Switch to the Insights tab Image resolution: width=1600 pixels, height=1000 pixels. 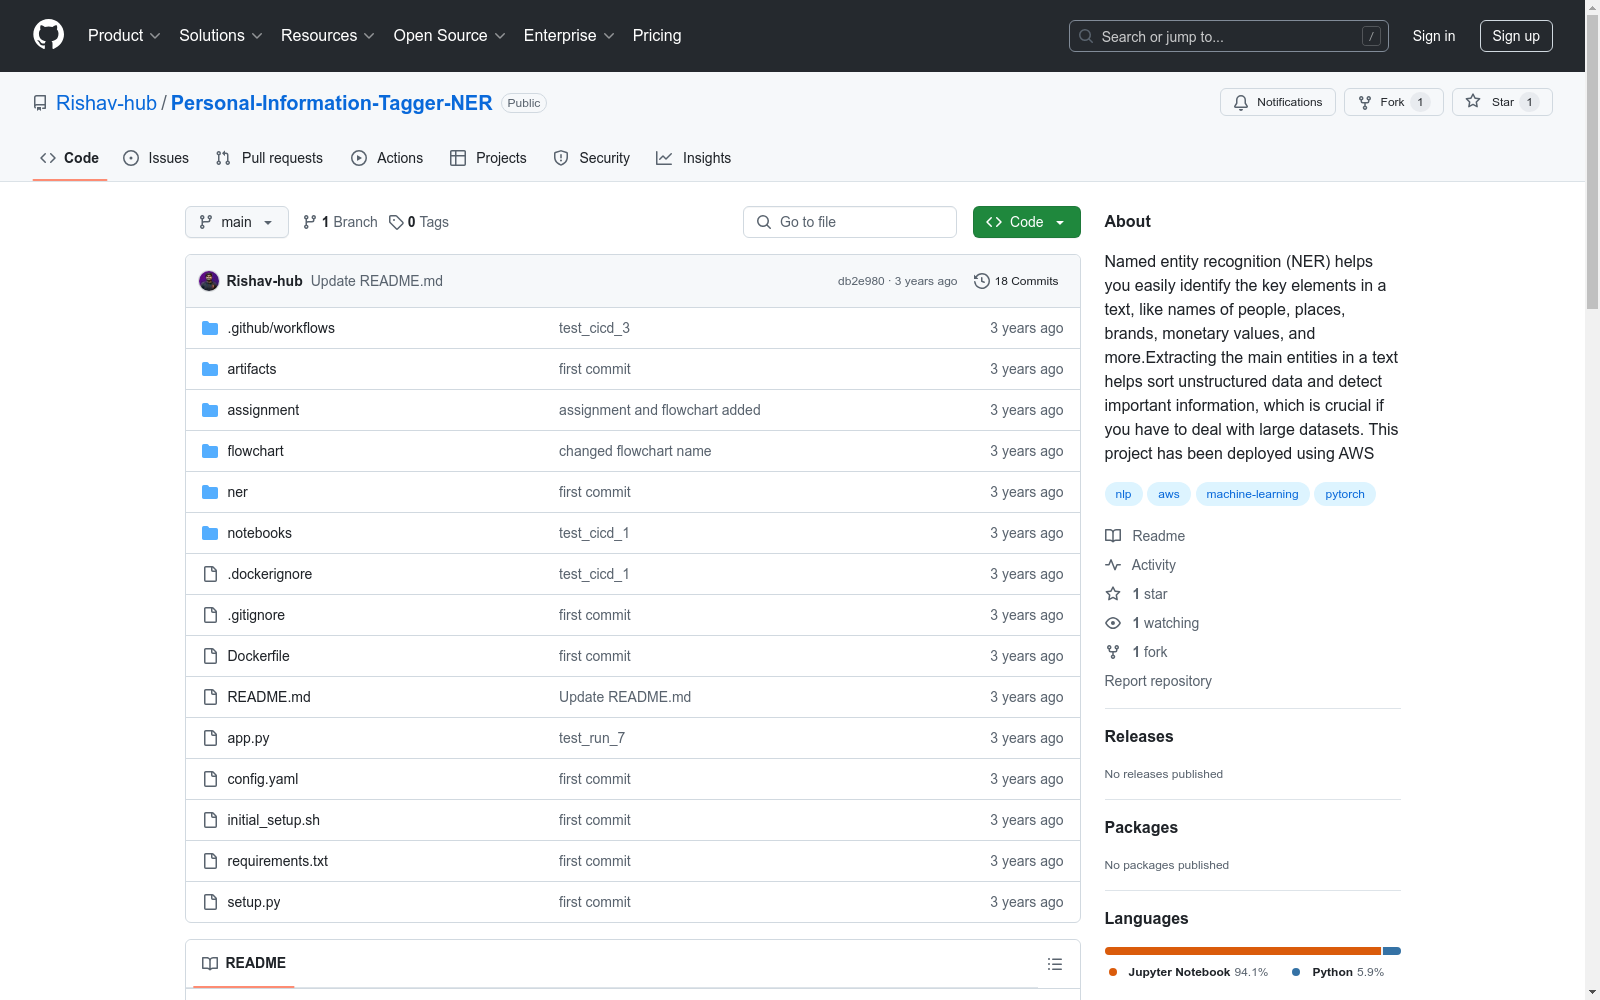click(x=693, y=158)
